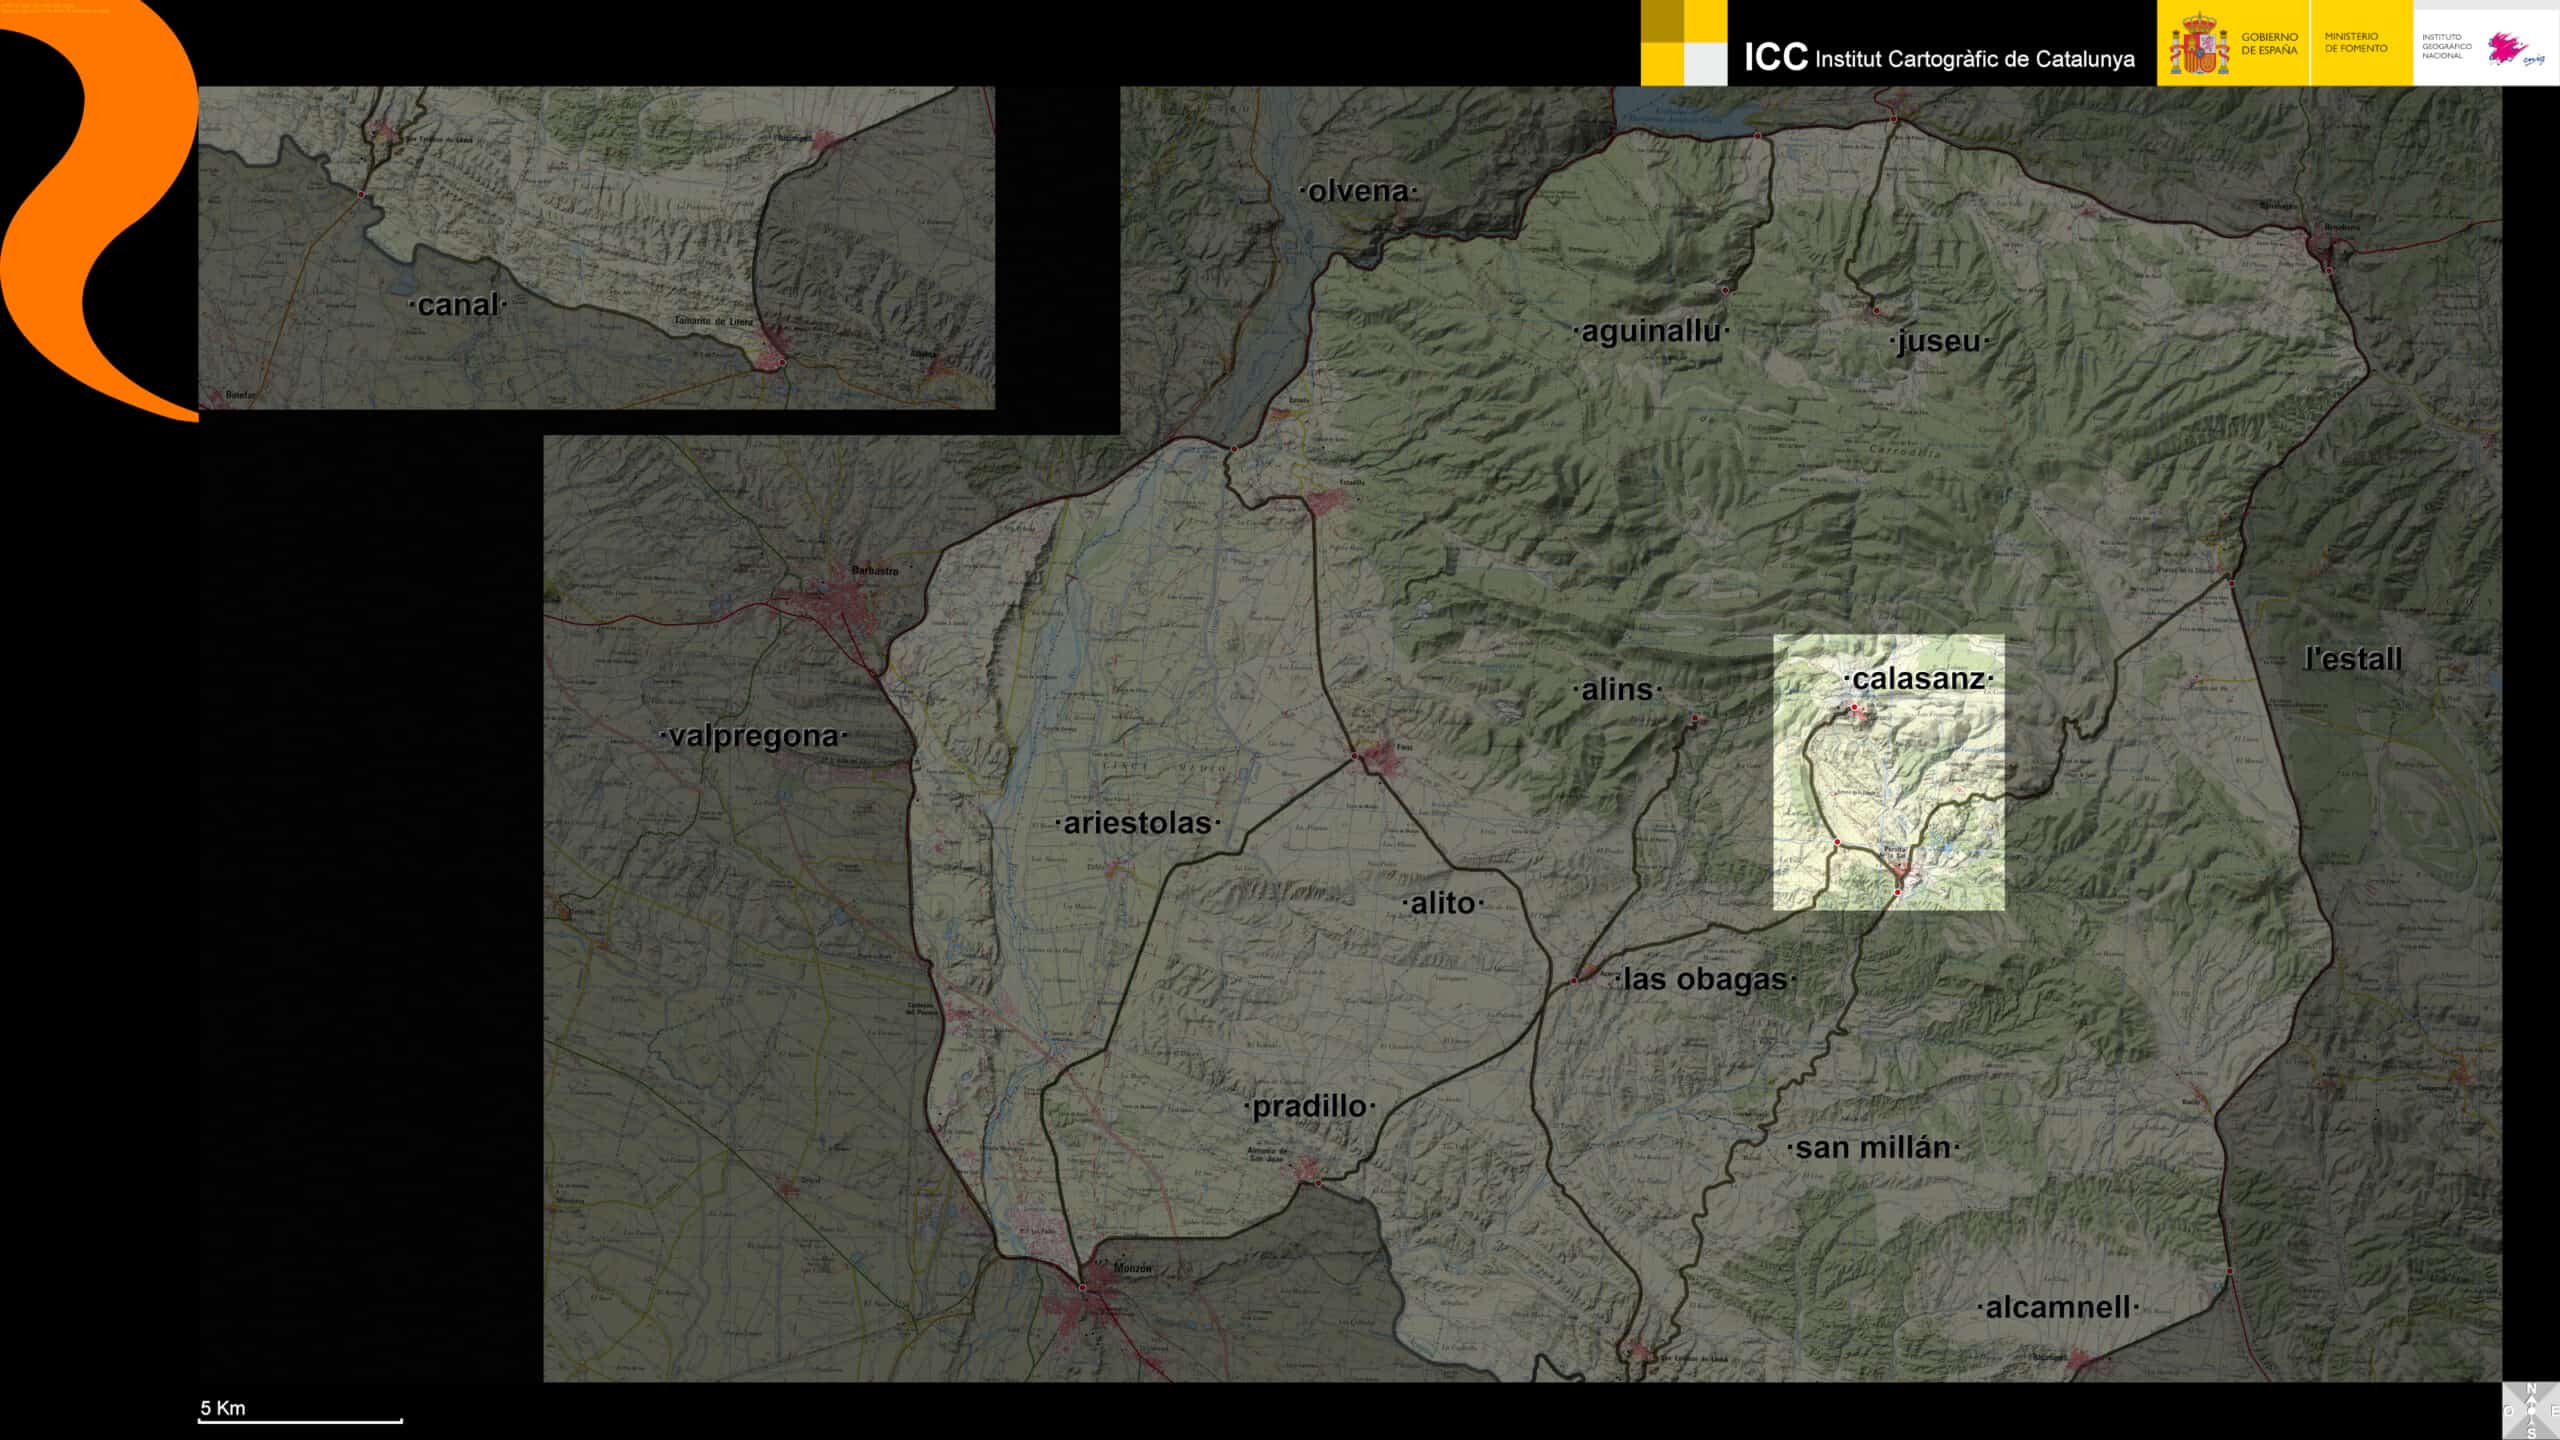Click the compass rose navigation icon
The width and height of the screenshot is (2560, 1440).
(x=2531, y=1410)
